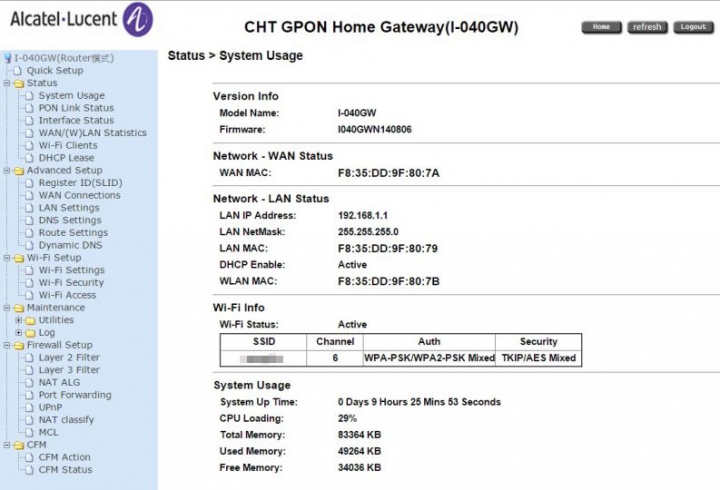The height and width of the screenshot is (490, 720).
Task: Open Layer 2 Filter page
Action: point(69,357)
